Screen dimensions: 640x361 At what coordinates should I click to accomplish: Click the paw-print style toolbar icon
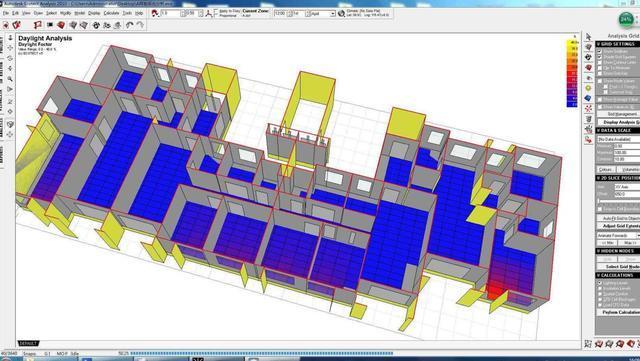pyautogui.click(x=96, y=25)
